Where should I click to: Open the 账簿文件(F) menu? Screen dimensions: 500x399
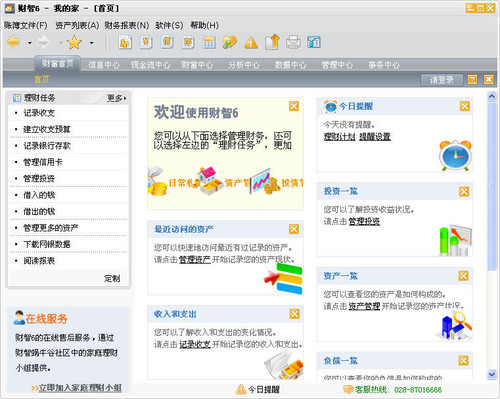[x=26, y=25]
